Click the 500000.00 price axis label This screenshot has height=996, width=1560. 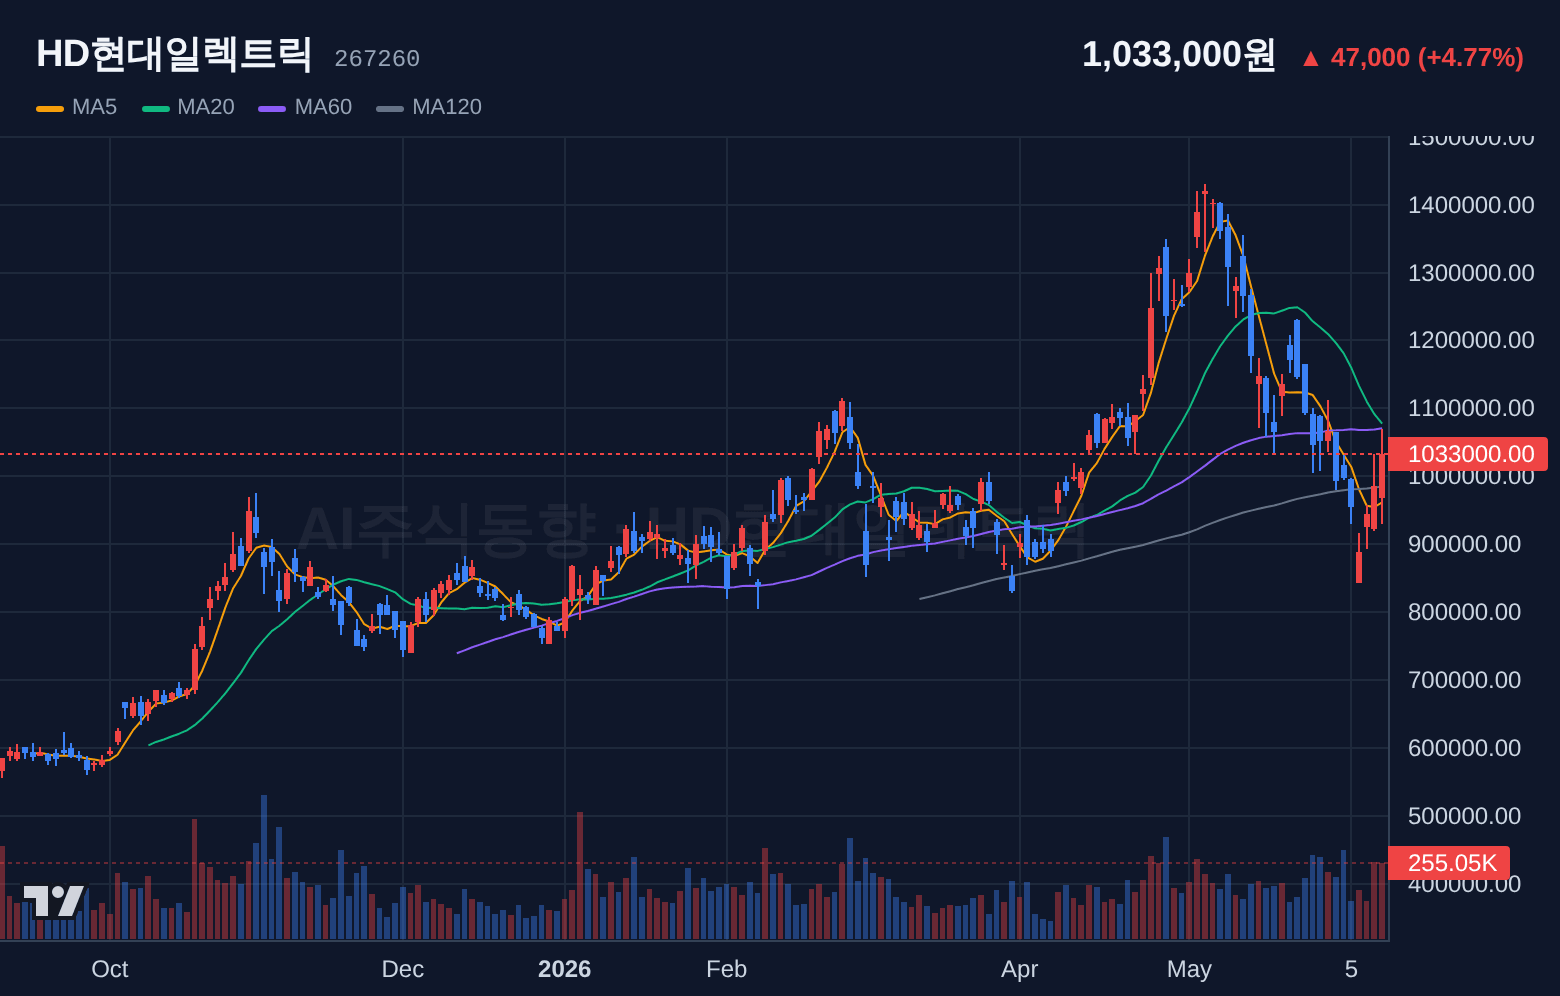click(x=1464, y=816)
